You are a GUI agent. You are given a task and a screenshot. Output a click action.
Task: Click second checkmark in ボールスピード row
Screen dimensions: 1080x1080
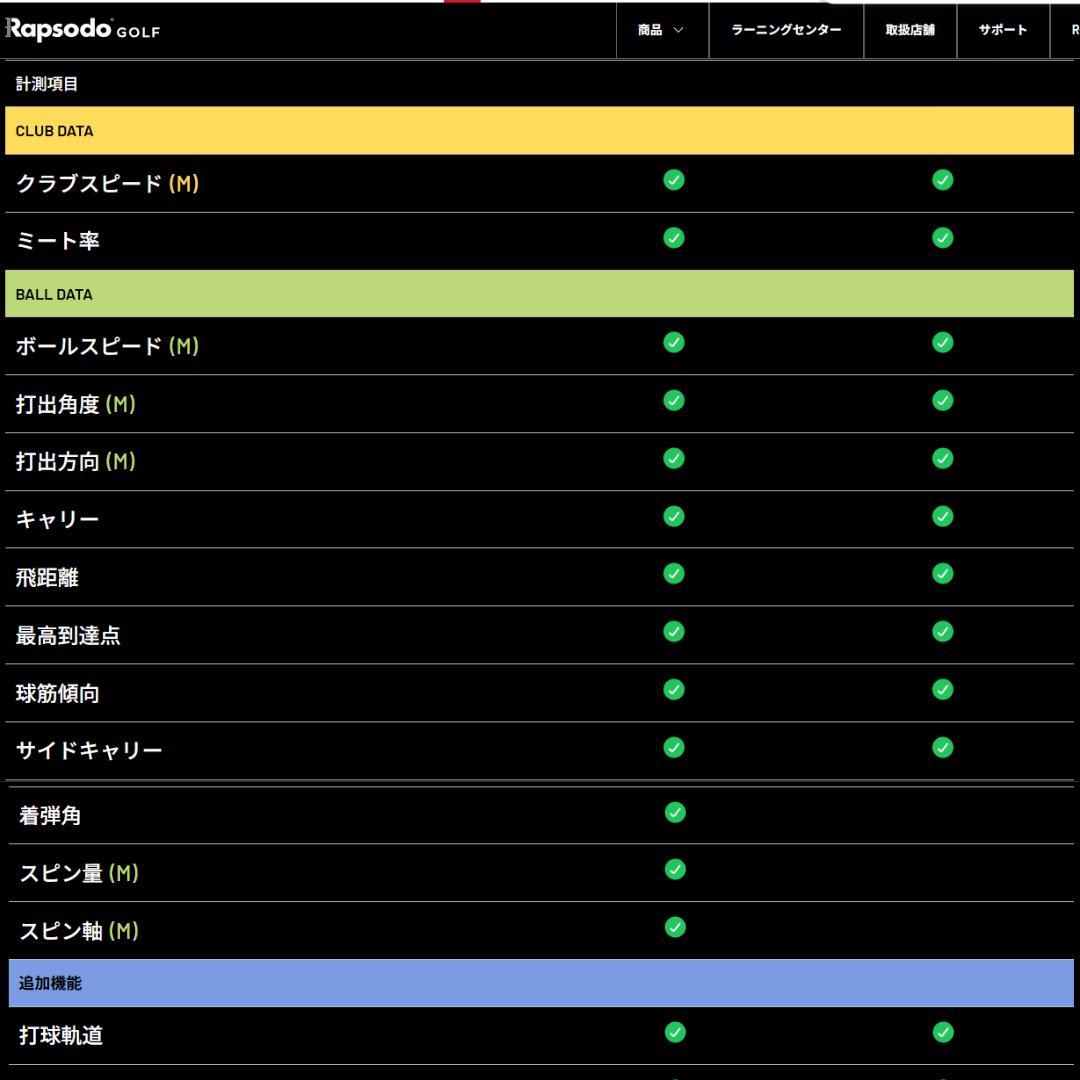tap(942, 342)
